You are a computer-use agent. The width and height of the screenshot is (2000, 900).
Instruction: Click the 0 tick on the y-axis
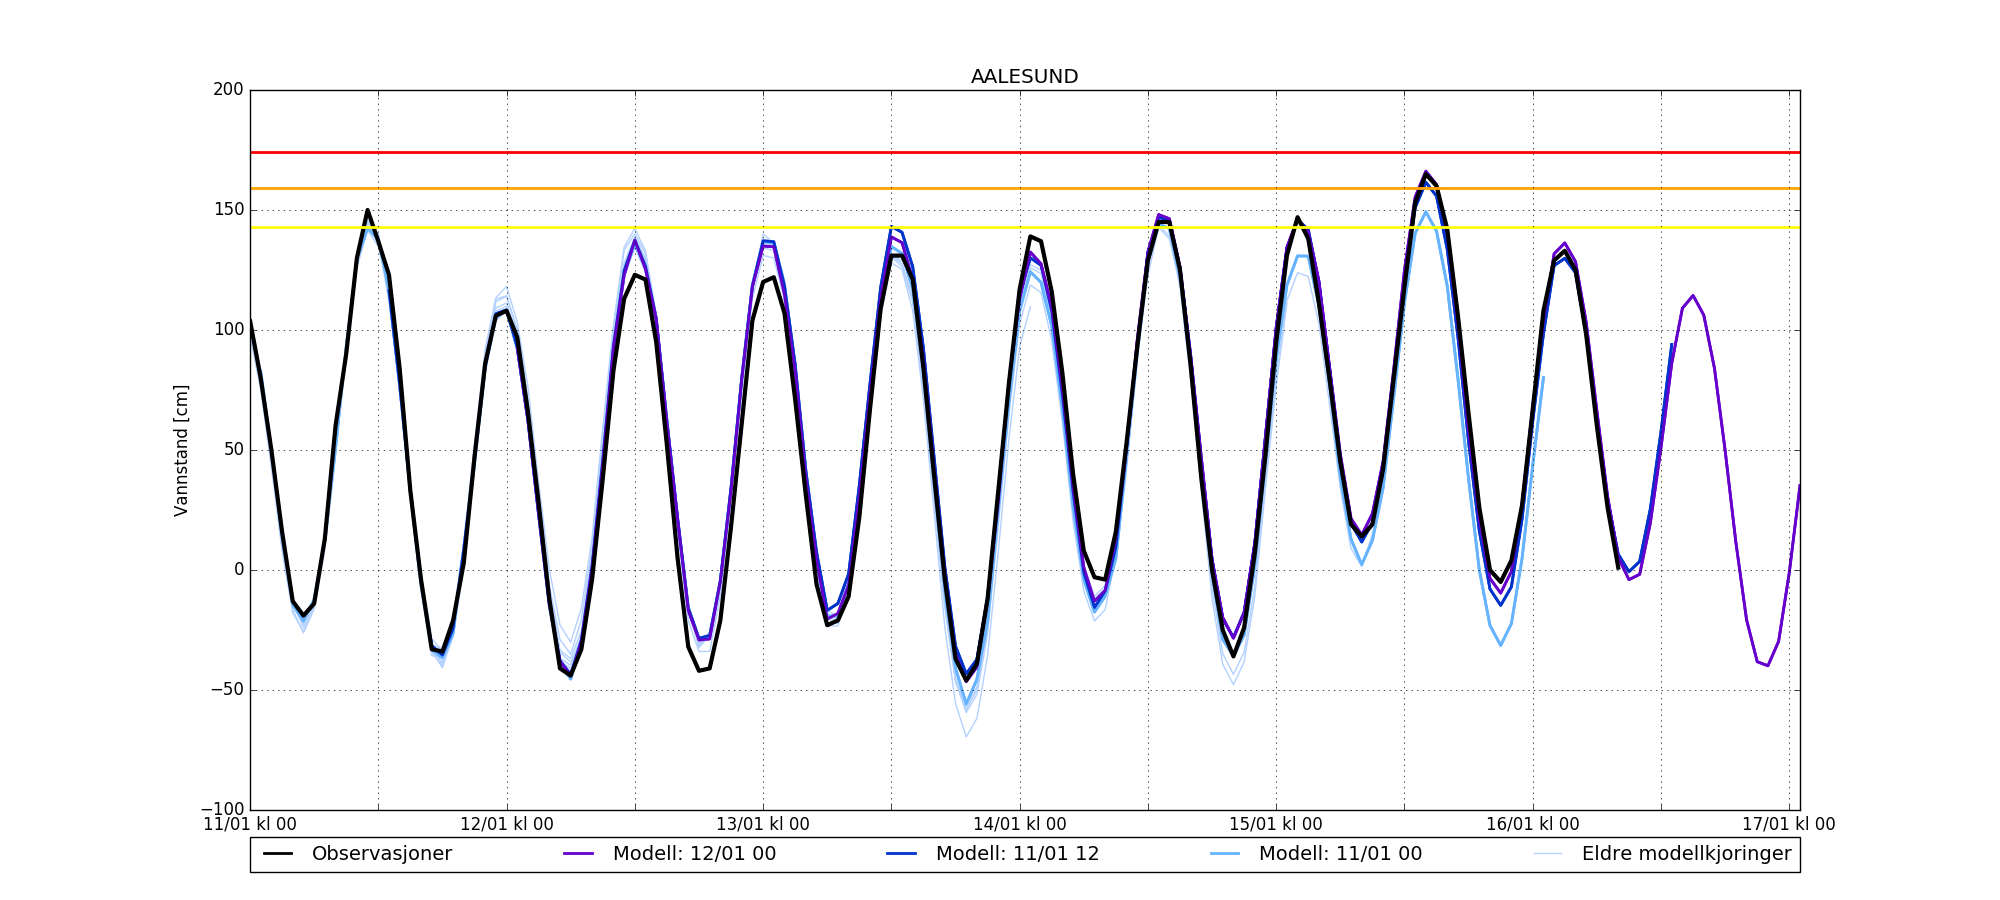pyautogui.click(x=238, y=570)
